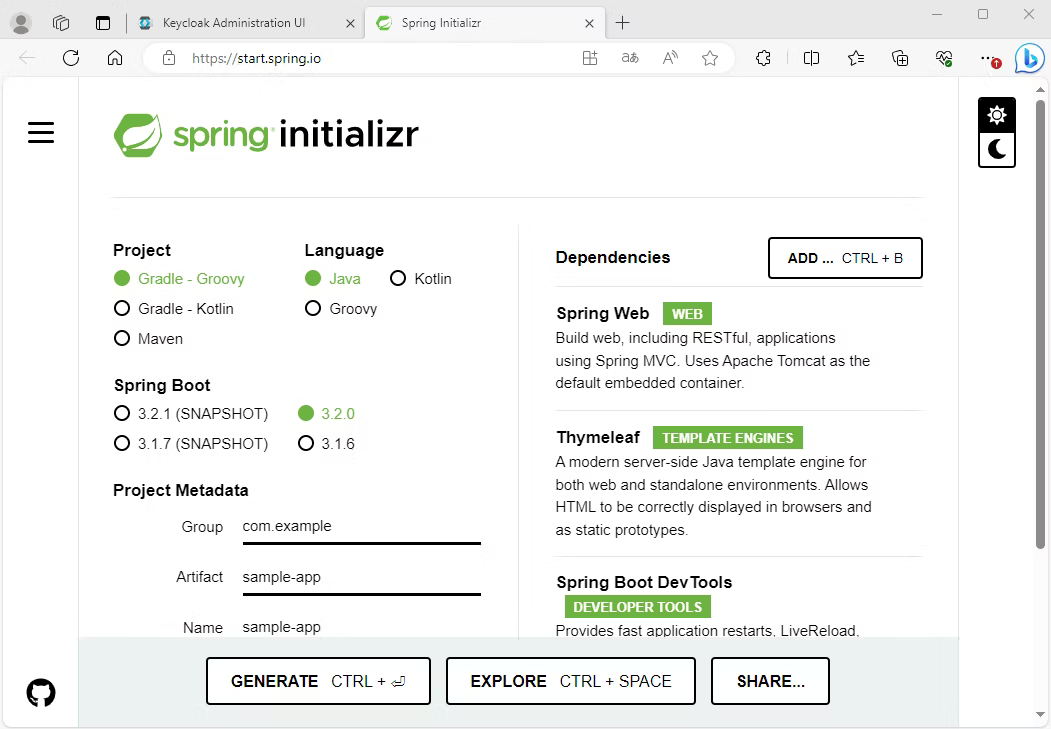Switch to dark theme moon icon
The height and width of the screenshot is (729, 1051).
coord(996,150)
